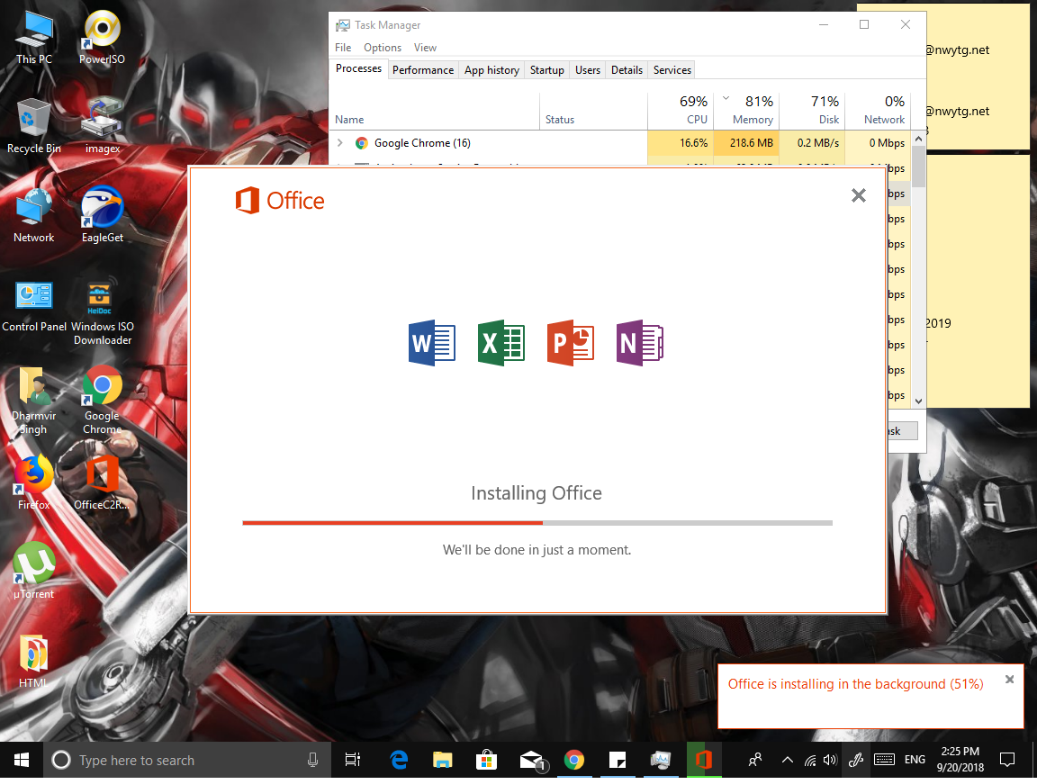The image size is (1037, 778).
Task: Select the PowerPoint icon in the installer
Action: click(x=570, y=343)
